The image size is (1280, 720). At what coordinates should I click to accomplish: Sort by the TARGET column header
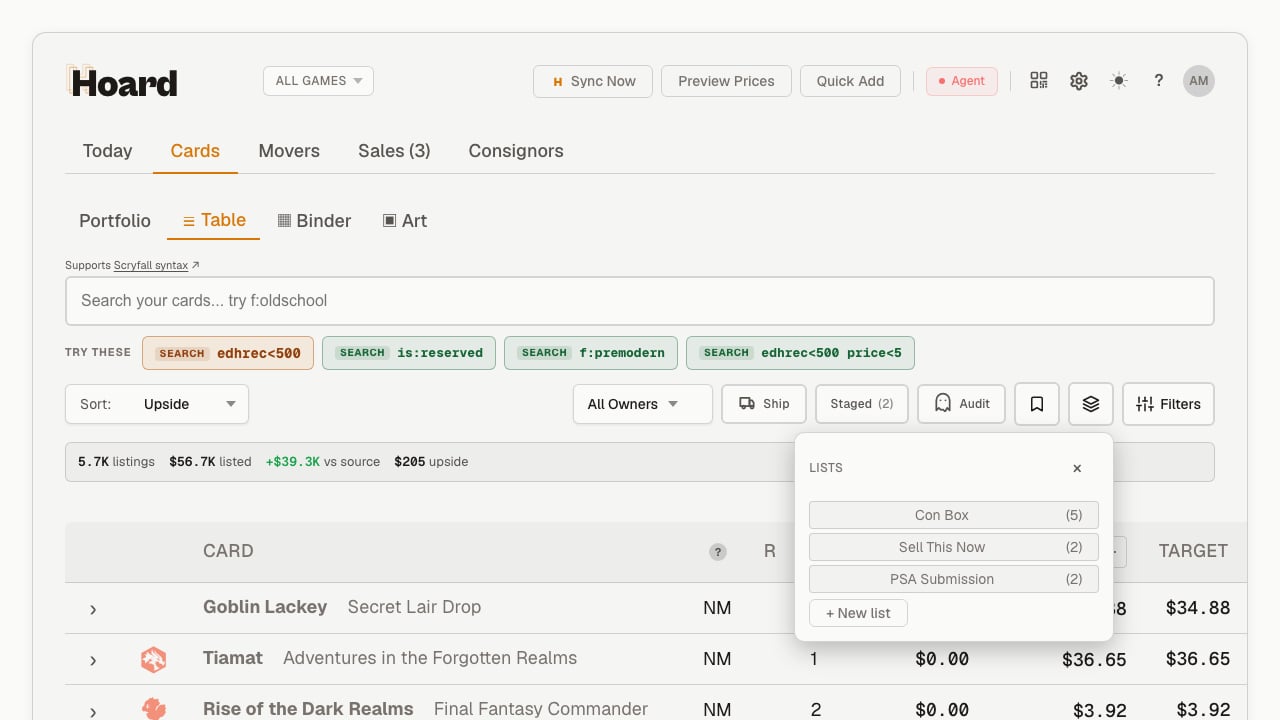[1194, 551]
